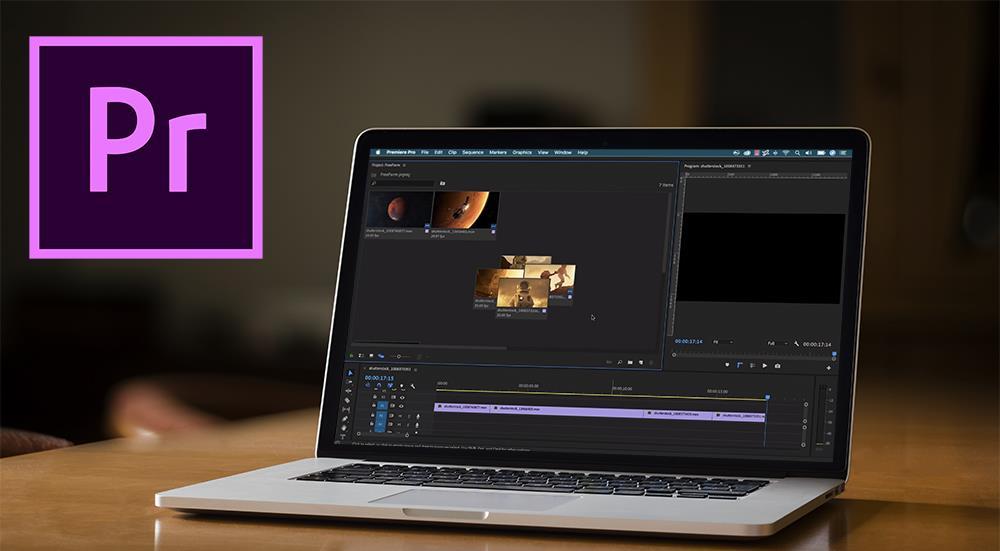Viewport: 1000px width, 551px height.
Task: Open the Full playback resolution dropdown
Action: click(x=778, y=342)
